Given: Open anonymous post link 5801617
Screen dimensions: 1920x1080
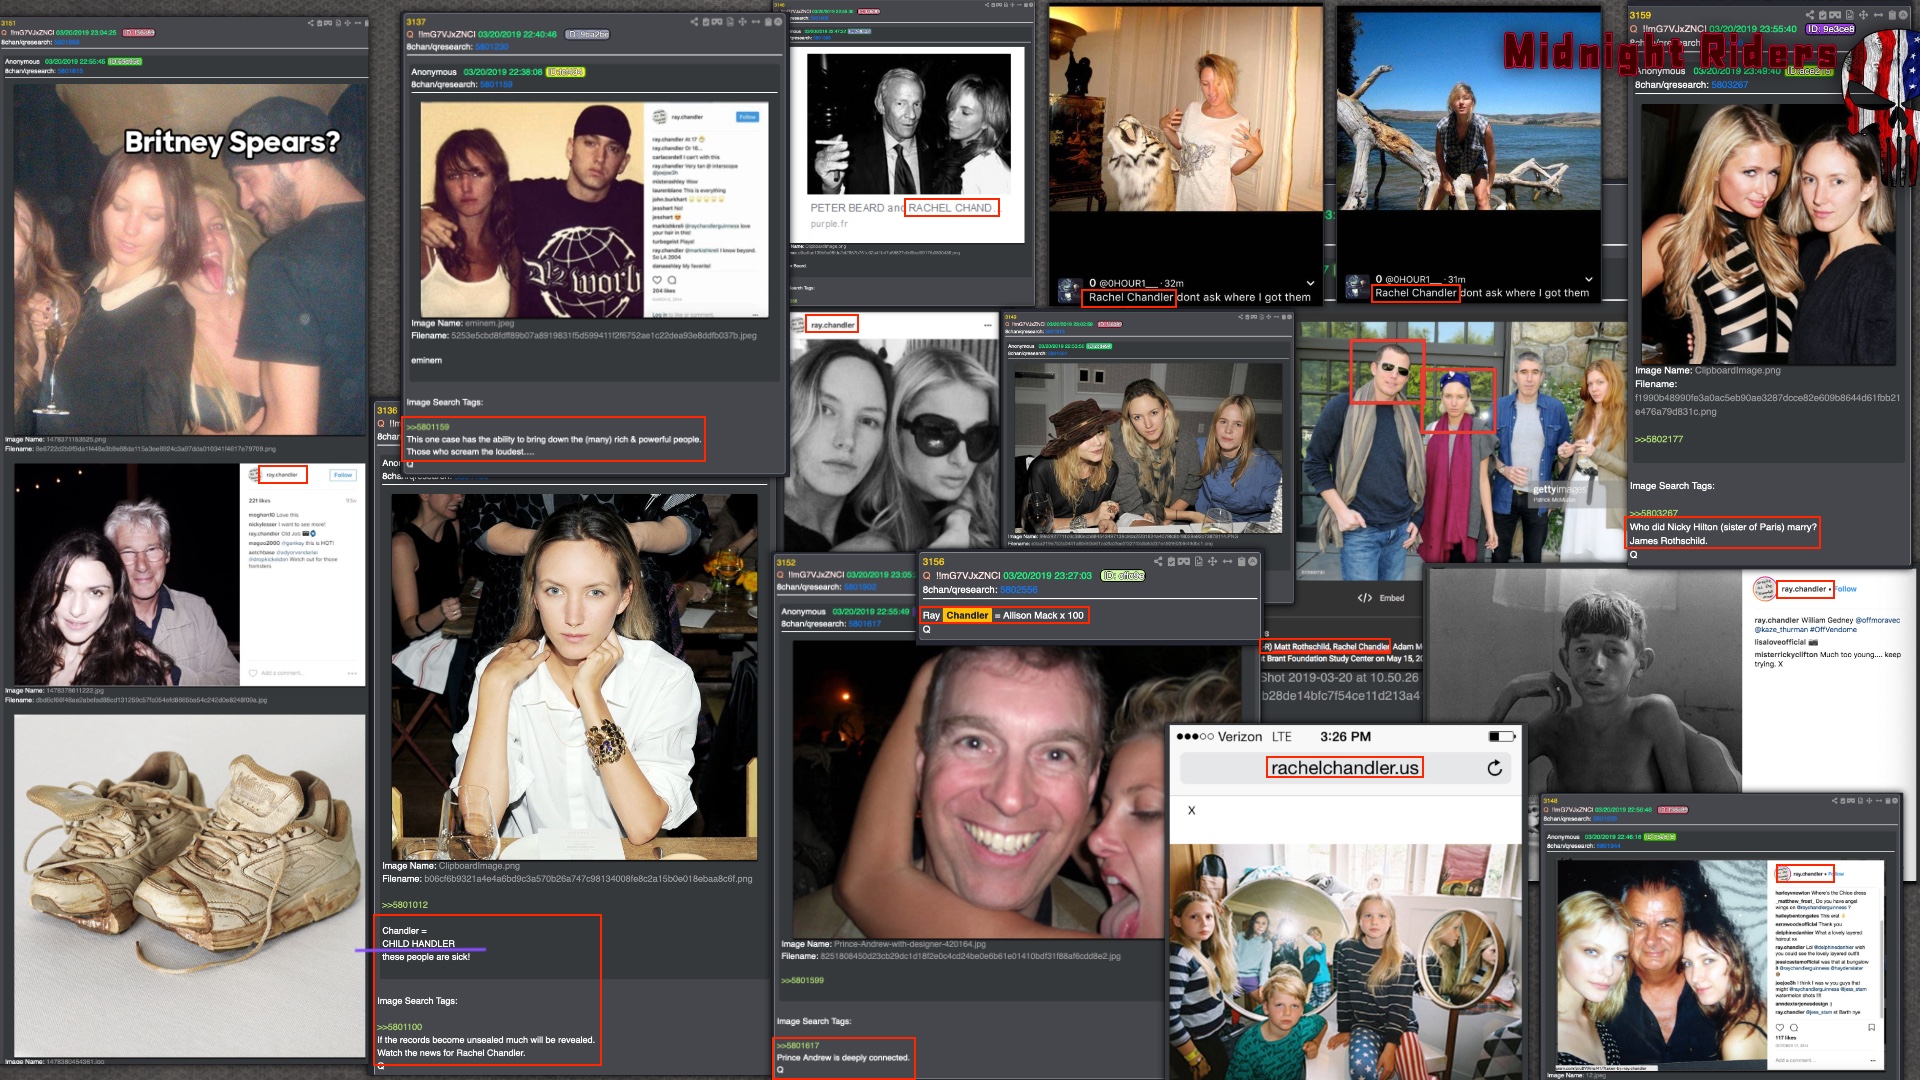Looking at the screenshot, I should tap(865, 624).
